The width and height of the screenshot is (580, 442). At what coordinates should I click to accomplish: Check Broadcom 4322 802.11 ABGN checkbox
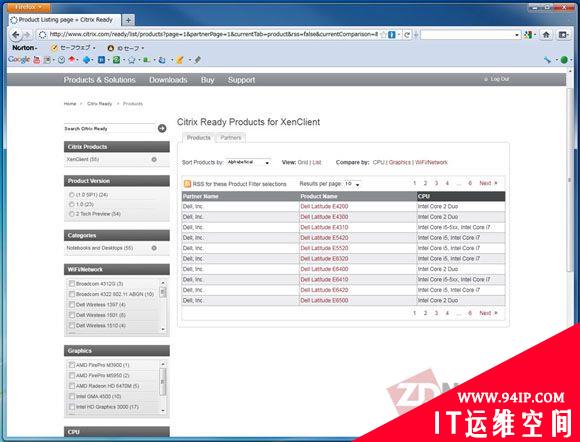(72, 294)
